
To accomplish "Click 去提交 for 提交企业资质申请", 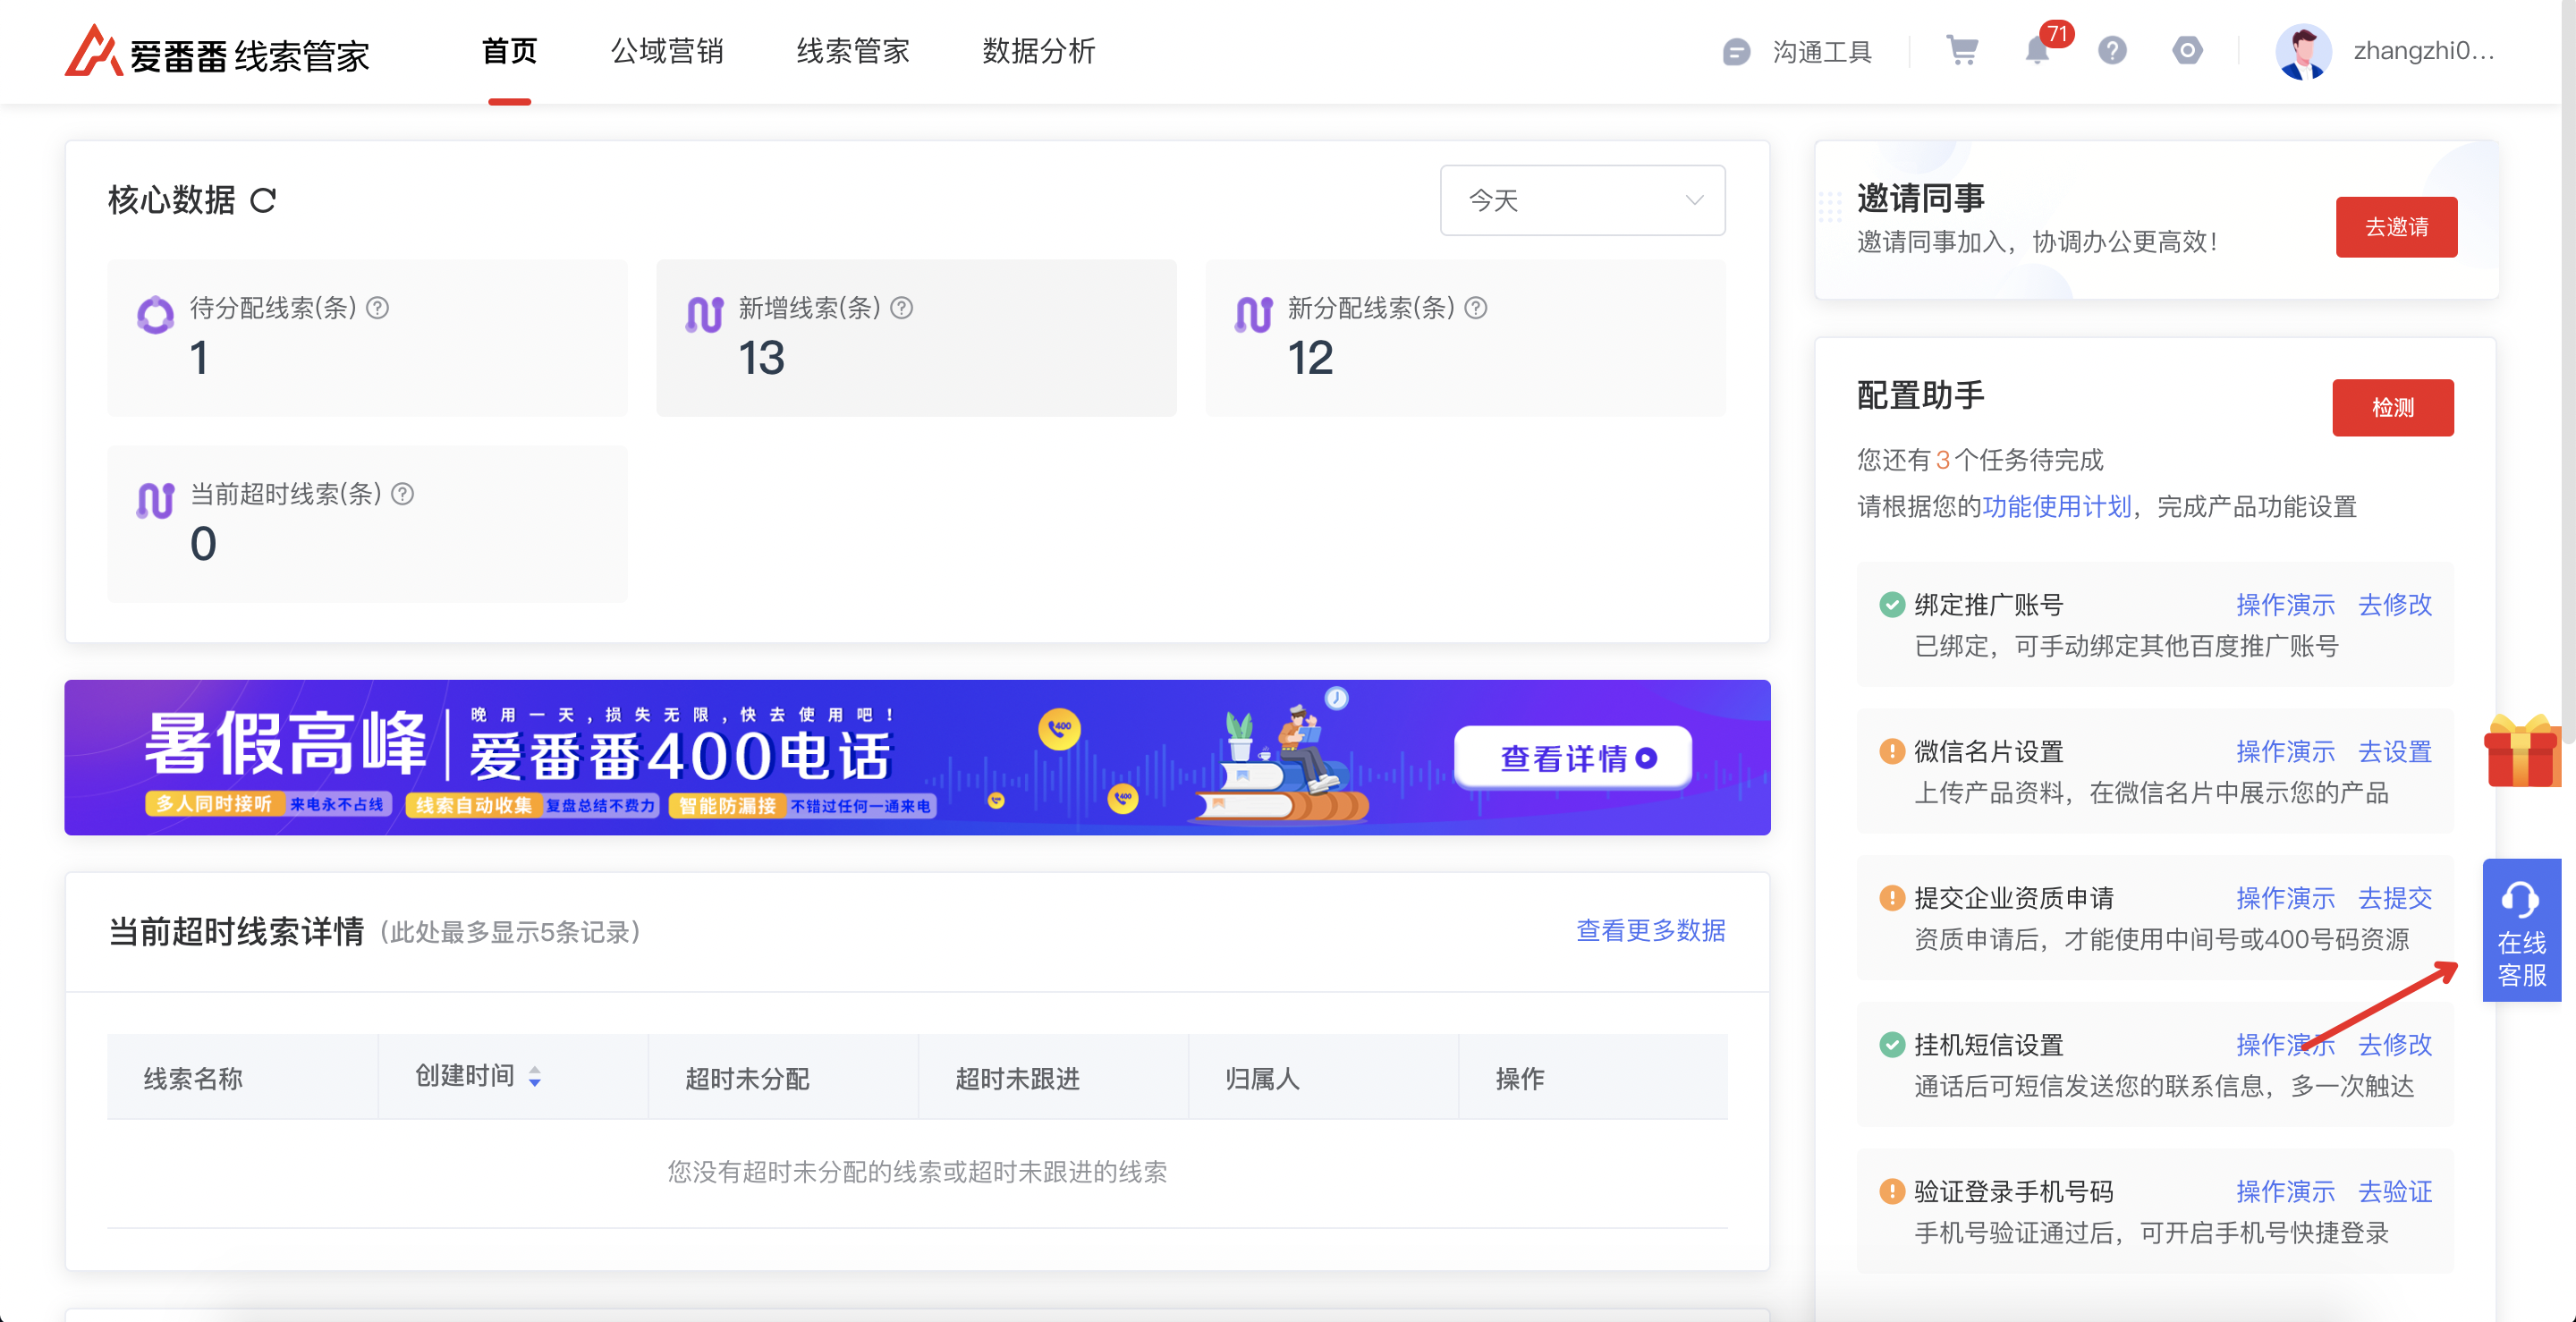I will click(x=2394, y=898).
